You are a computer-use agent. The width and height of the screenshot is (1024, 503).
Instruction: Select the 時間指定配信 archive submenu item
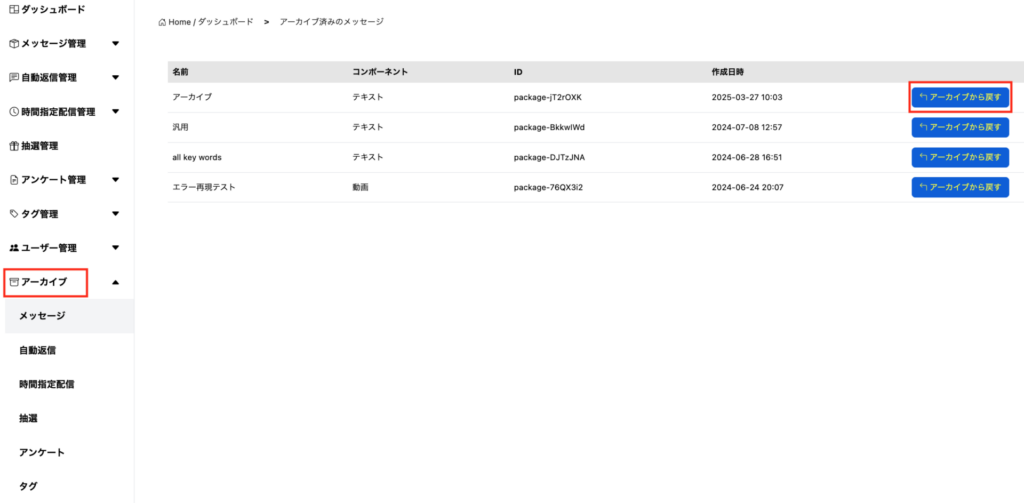[46, 384]
